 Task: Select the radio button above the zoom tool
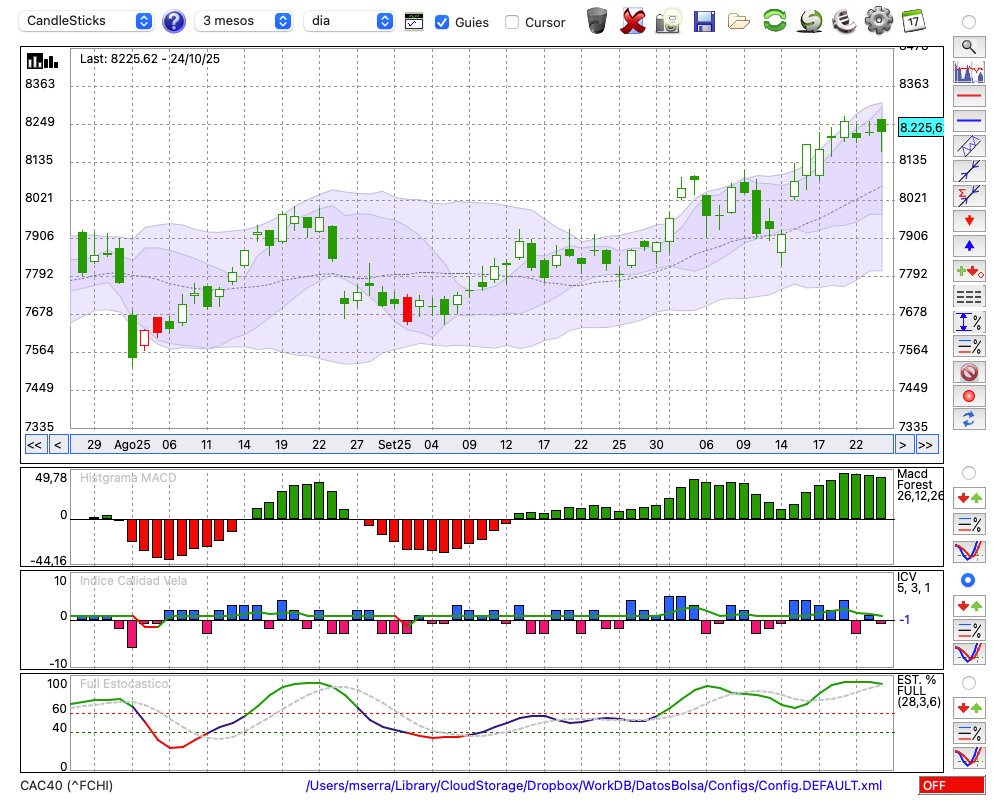(969, 22)
